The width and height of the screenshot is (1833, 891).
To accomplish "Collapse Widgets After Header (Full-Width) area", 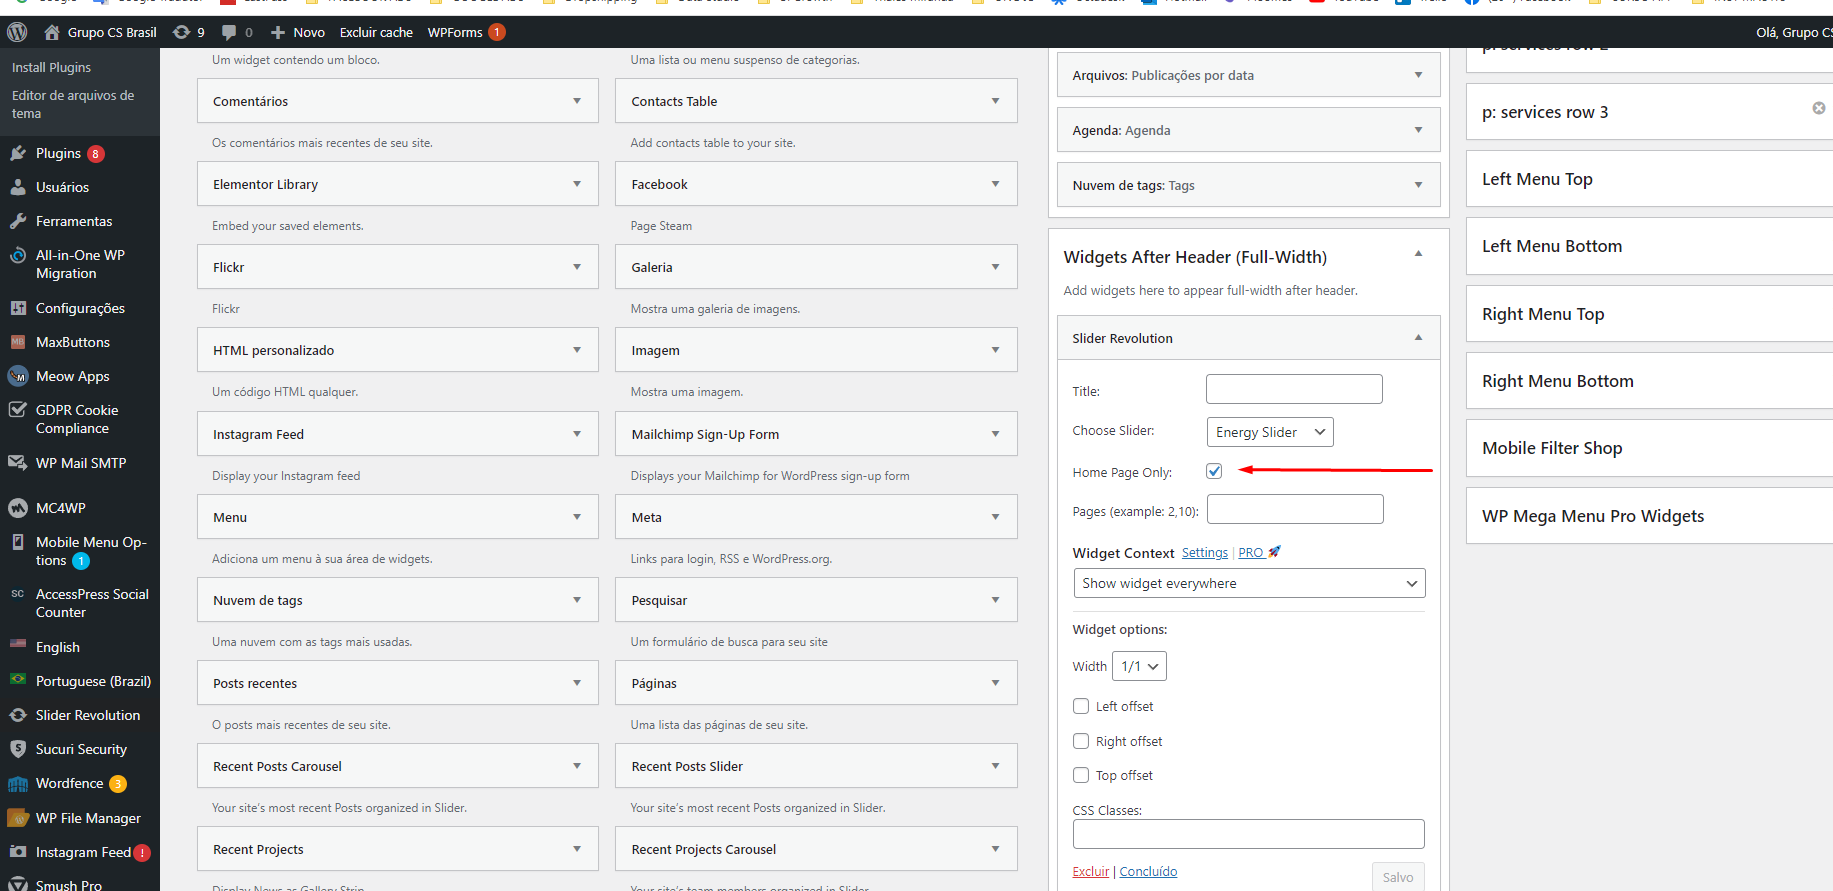I will (x=1418, y=254).
